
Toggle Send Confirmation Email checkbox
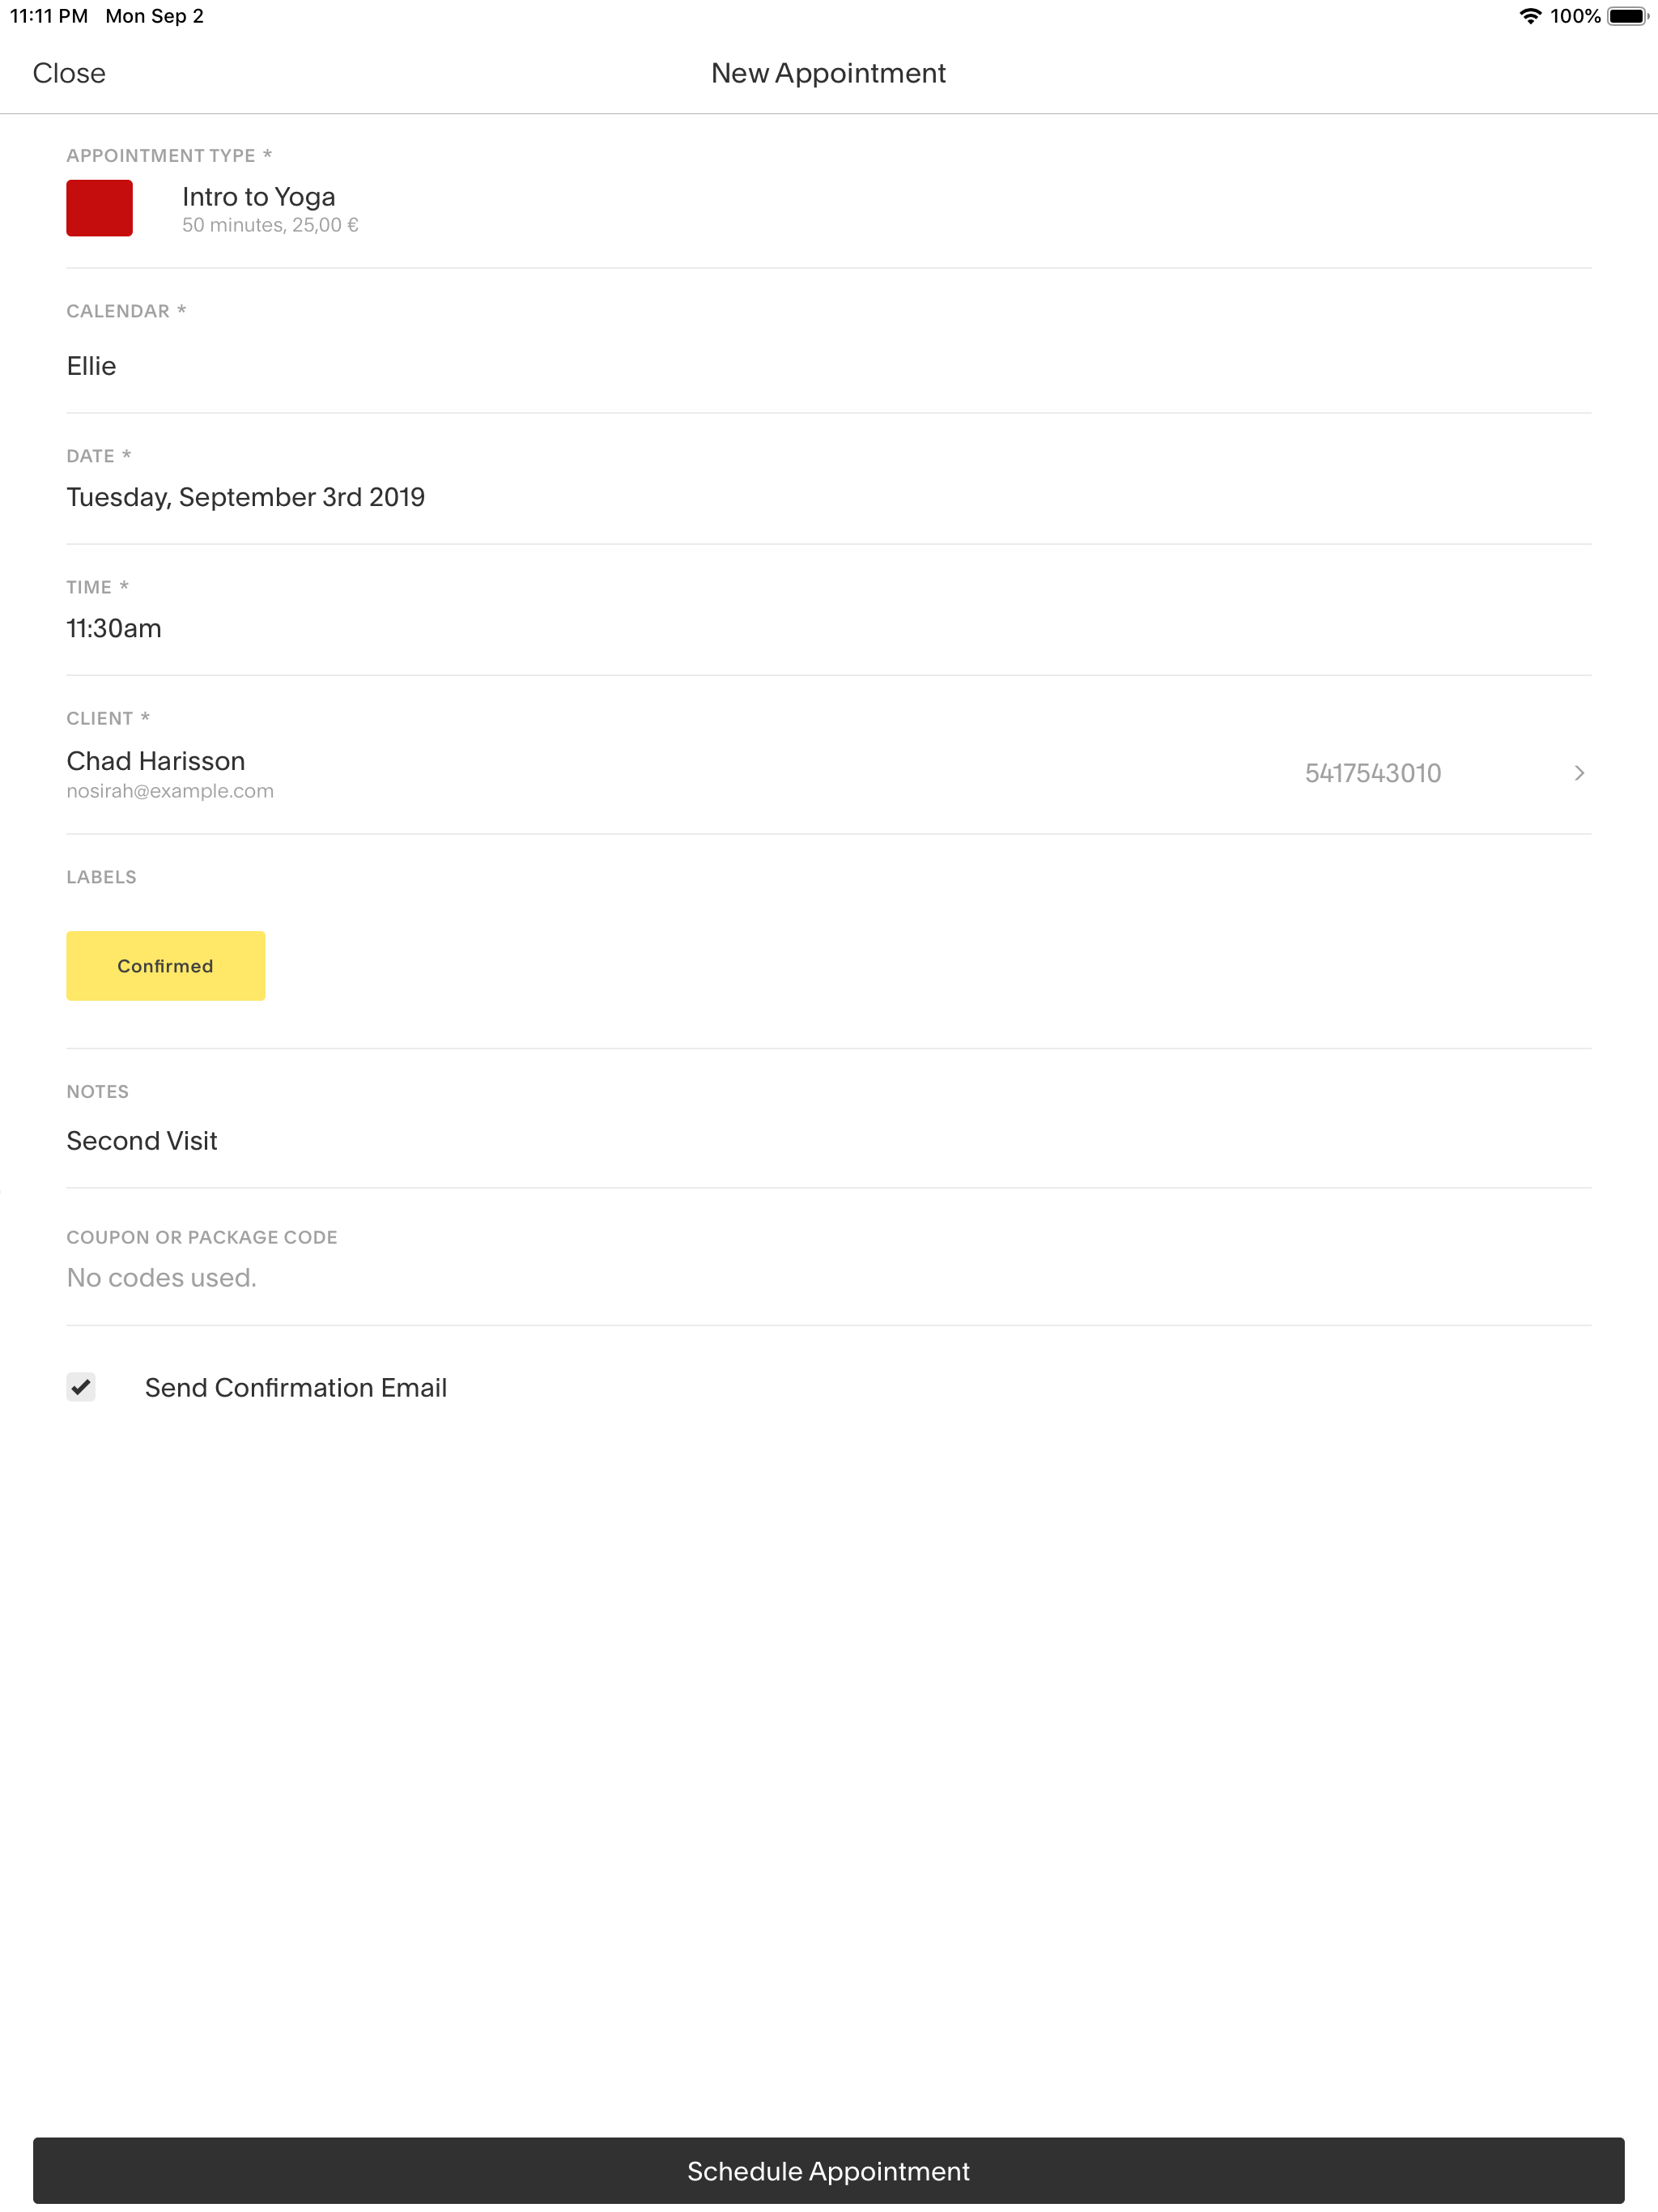[81, 1387]
